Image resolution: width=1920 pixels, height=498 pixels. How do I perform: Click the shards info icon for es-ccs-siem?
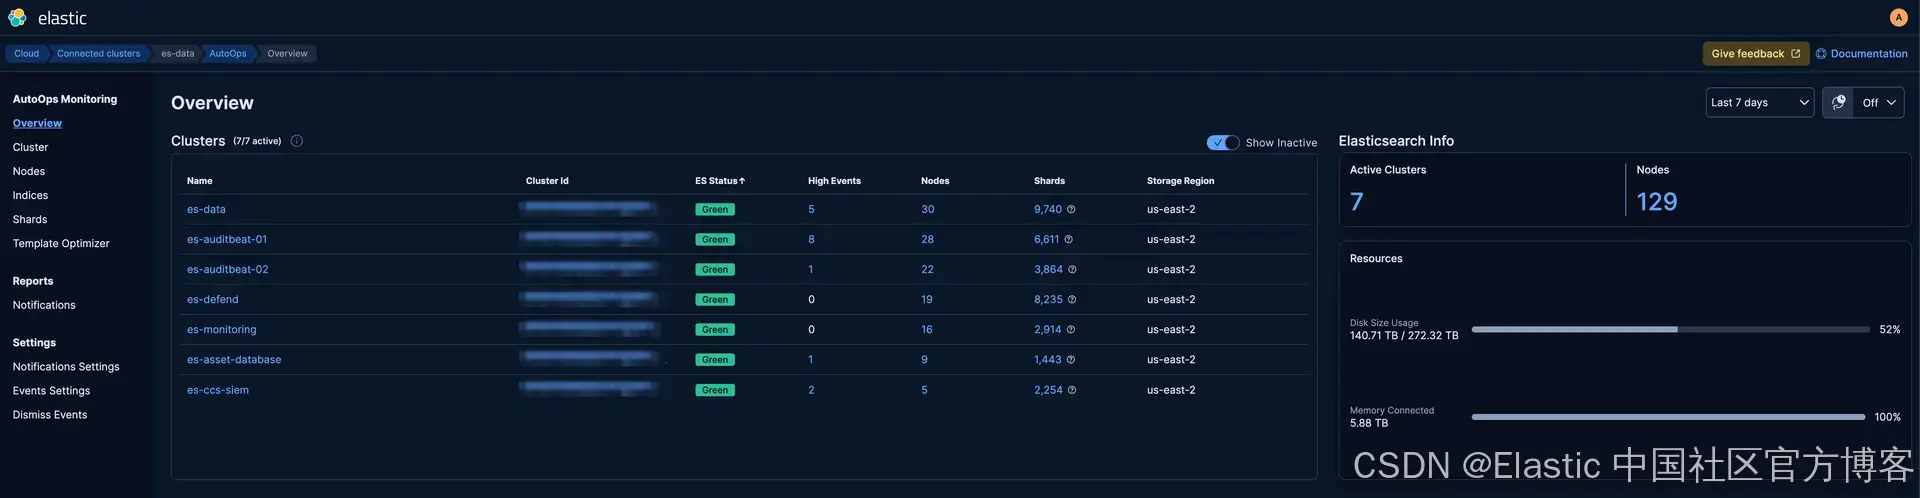click(1072, 390)
